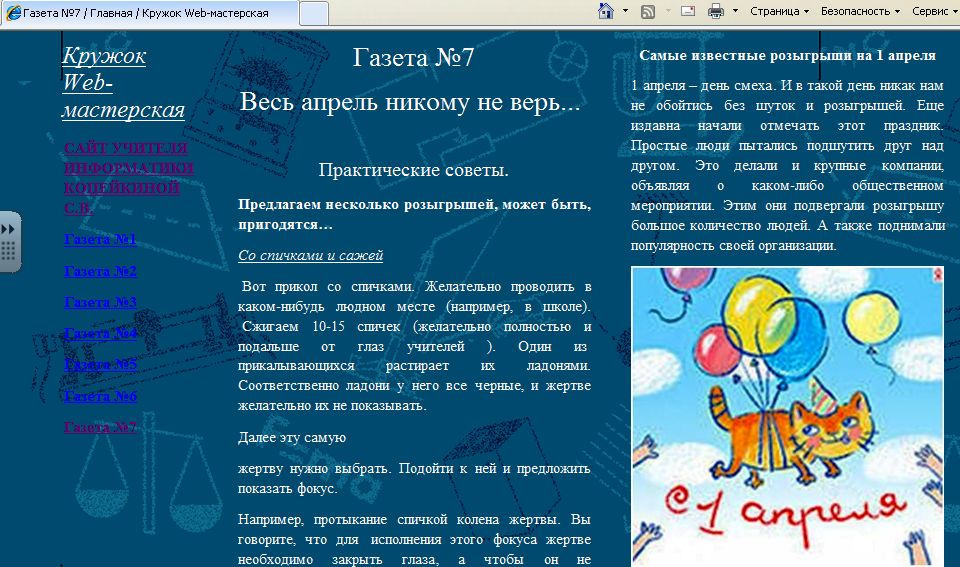Viewport: 960px width, 567px height.
Task: Open the dropdown arrow next to the Print icon
Action: click(735, 12)
